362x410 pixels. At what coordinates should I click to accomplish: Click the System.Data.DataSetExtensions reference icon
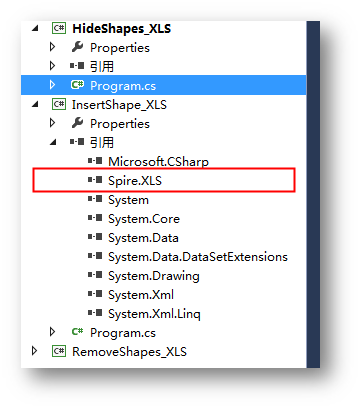[95, 256]
